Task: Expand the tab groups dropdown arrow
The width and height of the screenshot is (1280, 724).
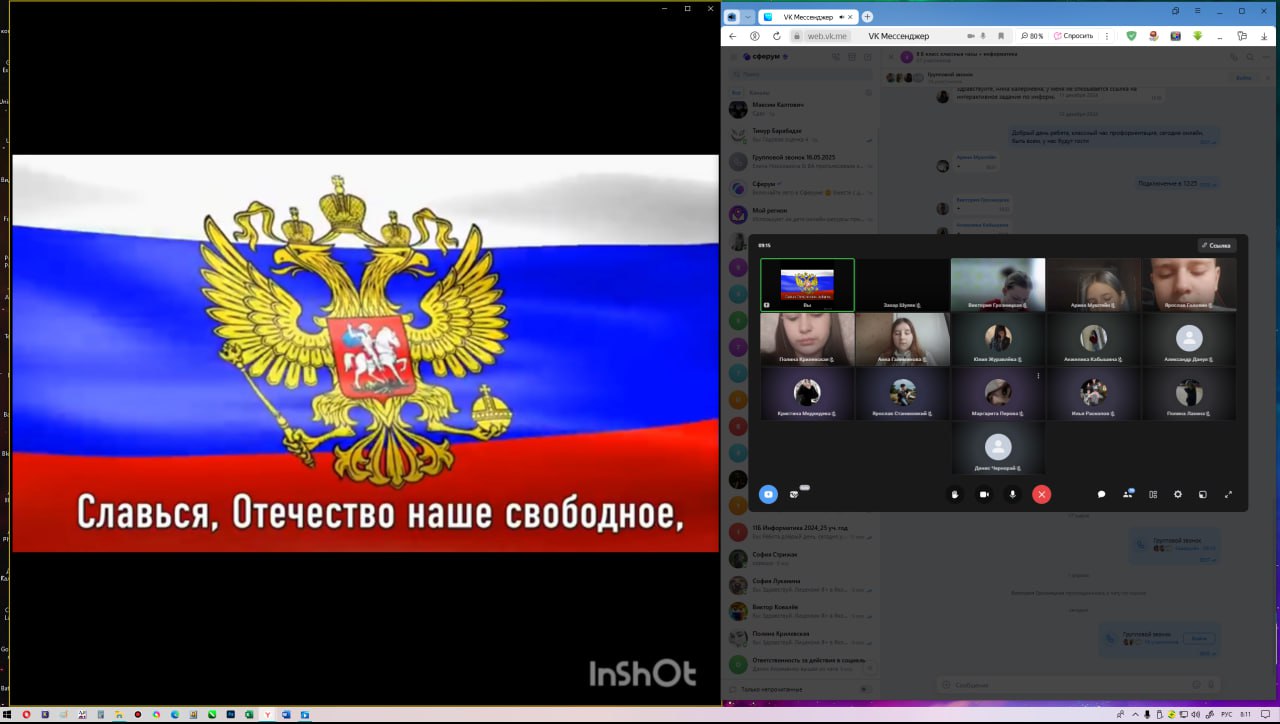Action: coord(747,16)
